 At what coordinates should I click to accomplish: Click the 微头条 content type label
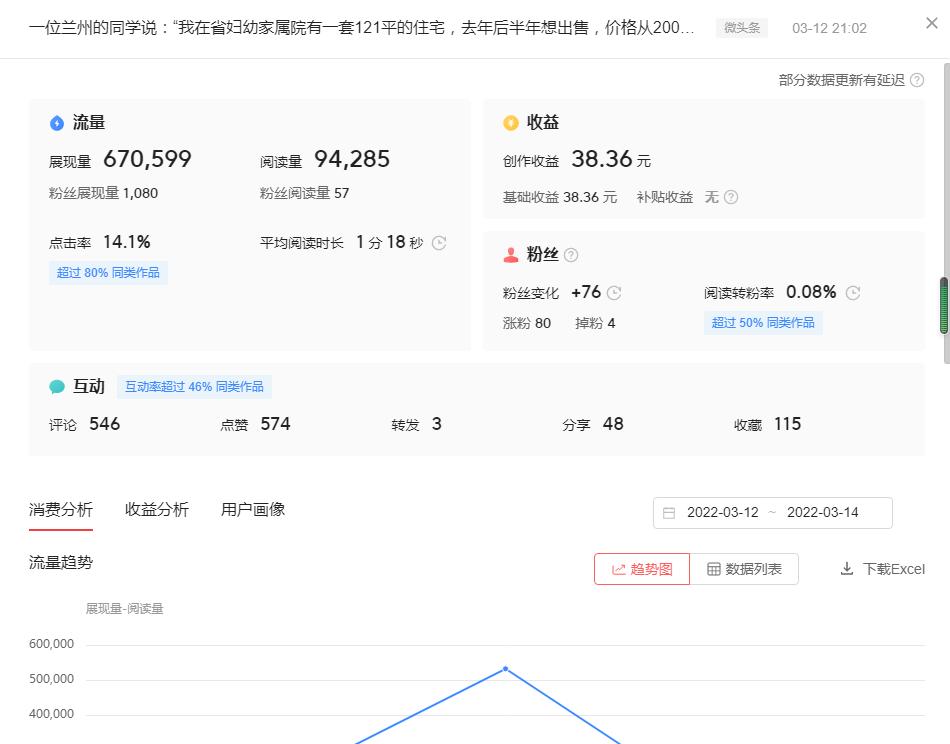[x=741, y=28]
